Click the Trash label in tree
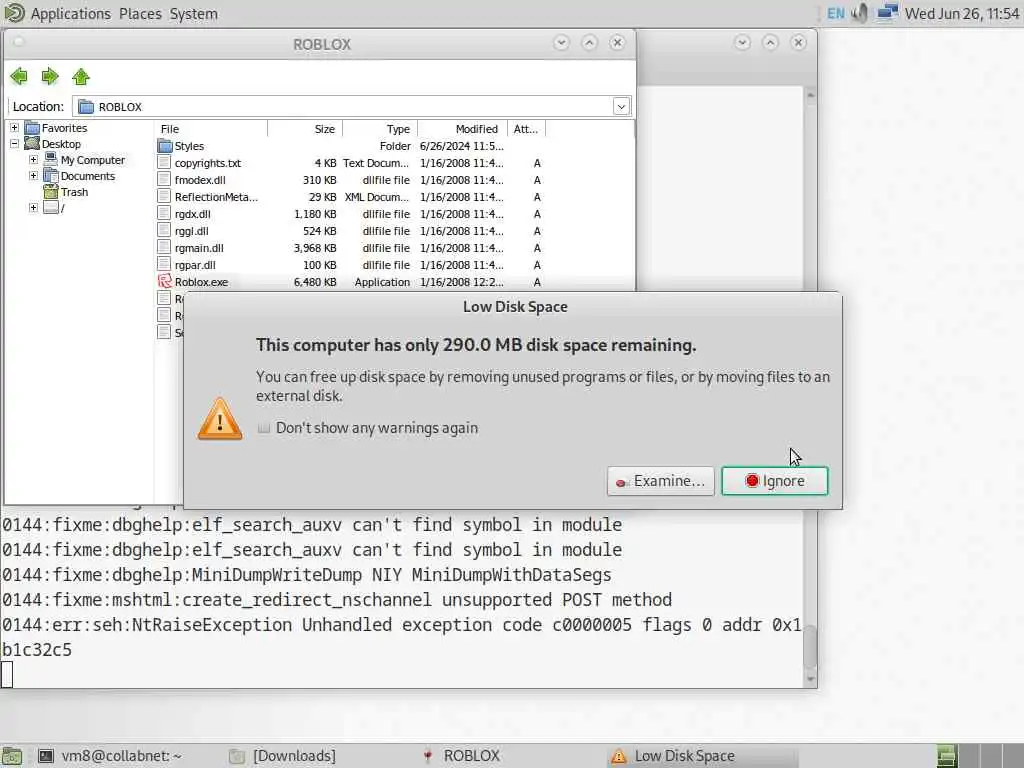This screenshot has width=1024, height=768. click(74, 192)
